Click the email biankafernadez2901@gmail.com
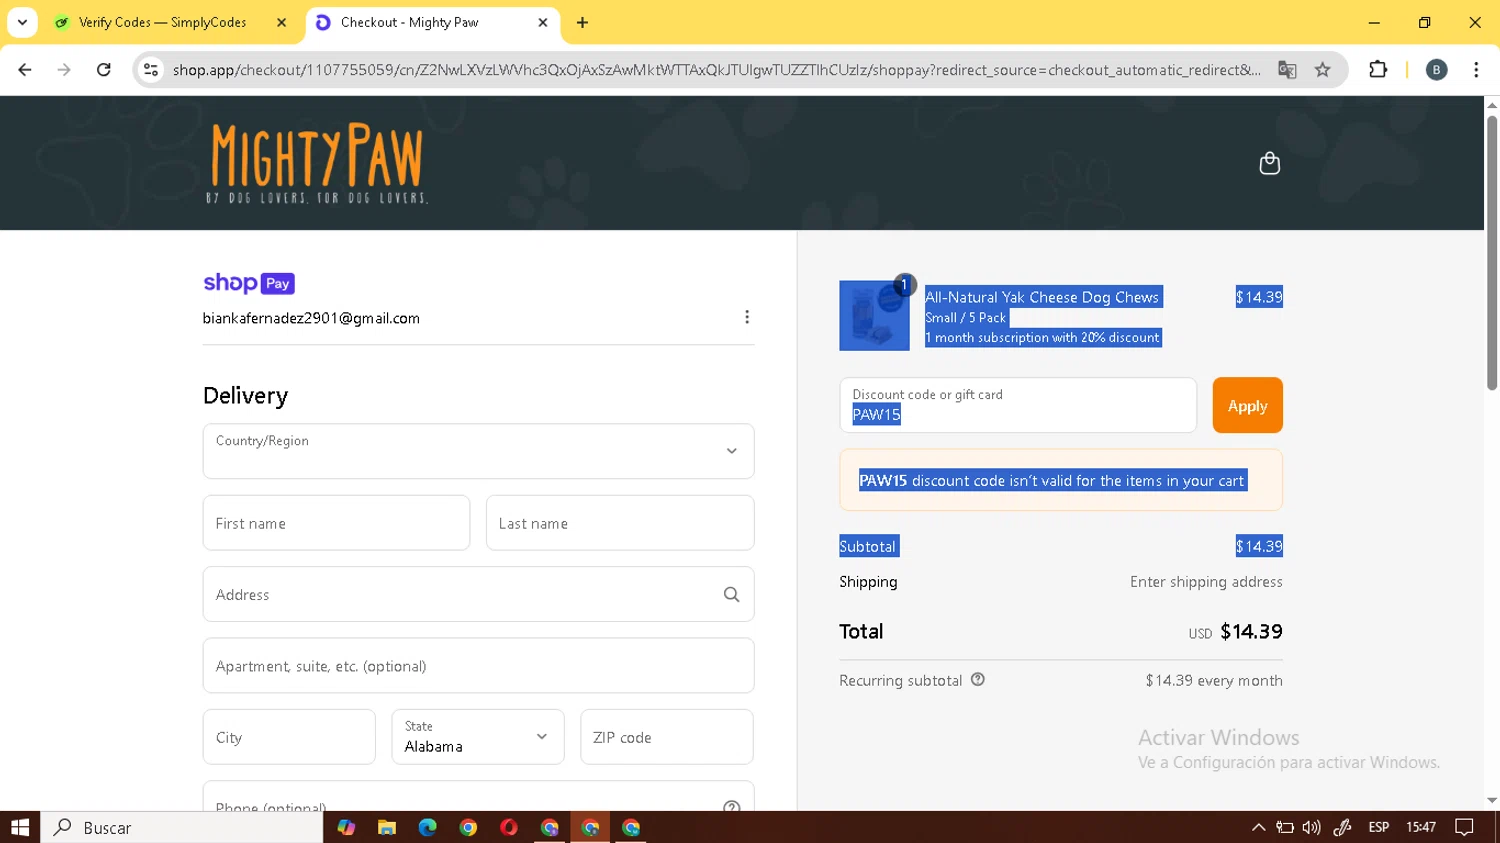1500x843 pixels. [x=311, y=318]
